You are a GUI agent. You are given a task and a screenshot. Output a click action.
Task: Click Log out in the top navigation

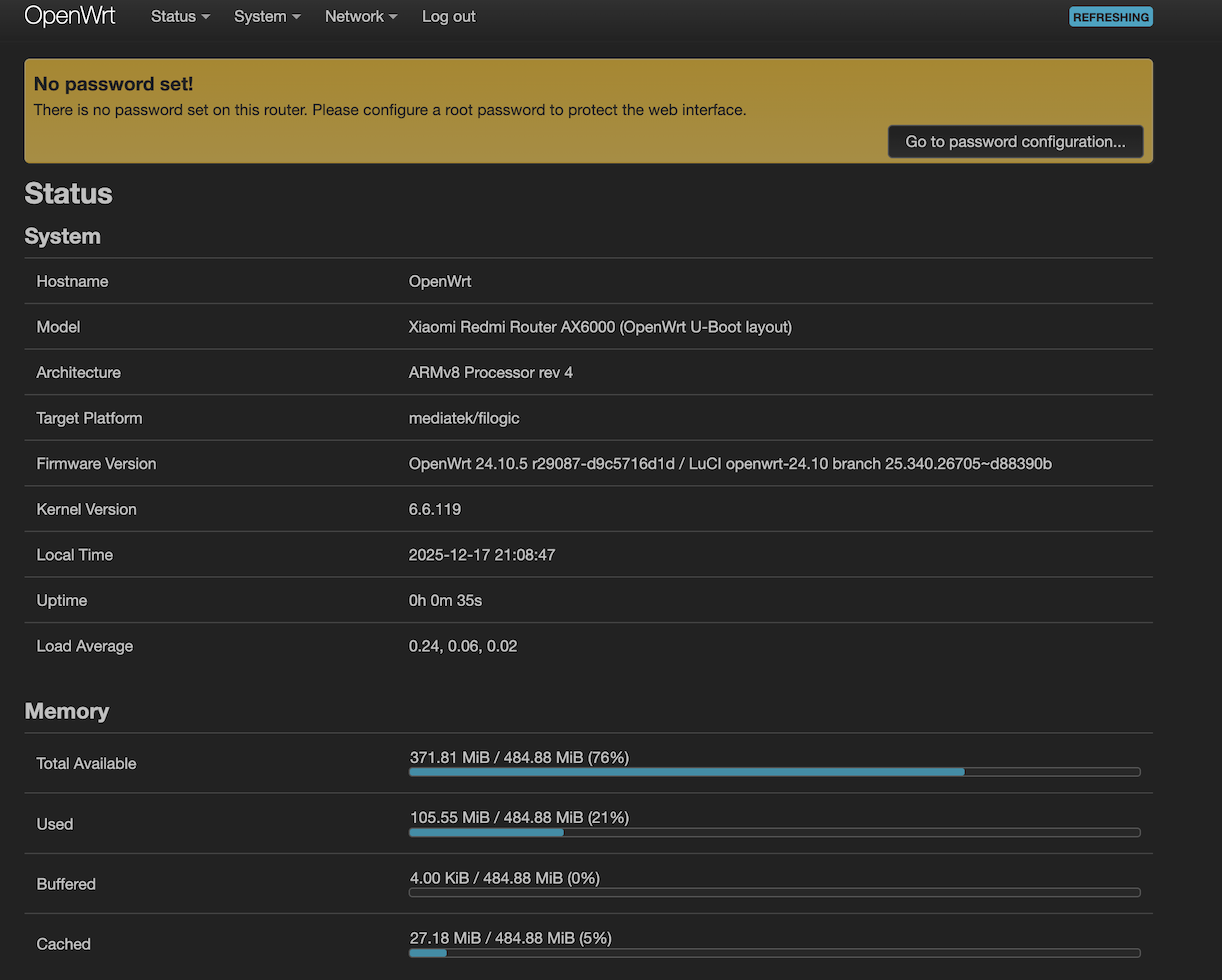point(448,17)
